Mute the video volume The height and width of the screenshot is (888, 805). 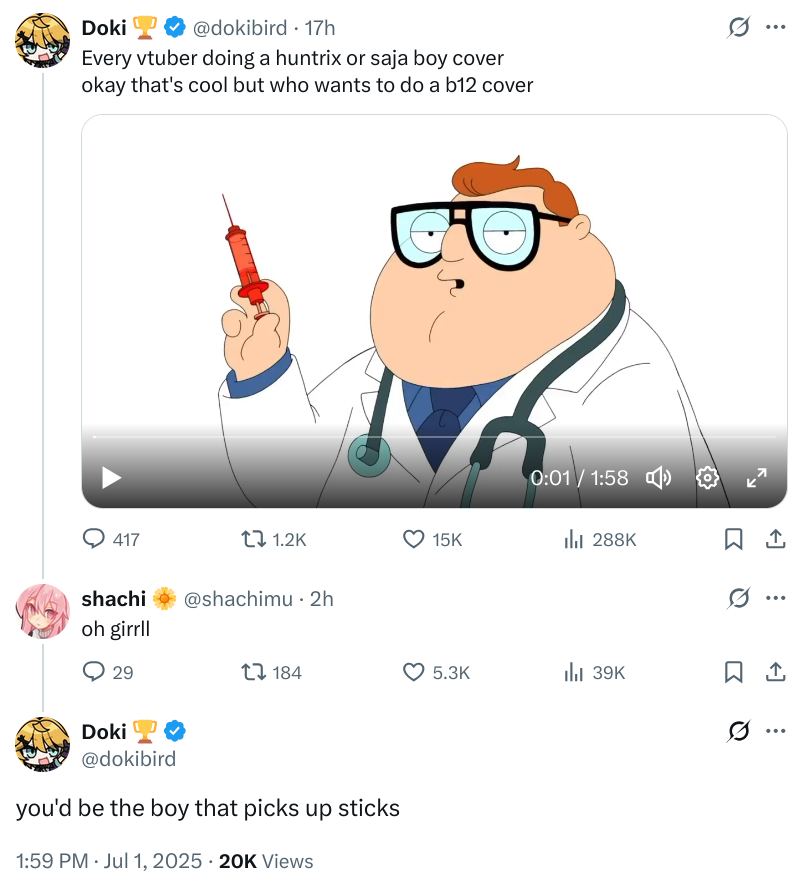(x=658, y=478)
